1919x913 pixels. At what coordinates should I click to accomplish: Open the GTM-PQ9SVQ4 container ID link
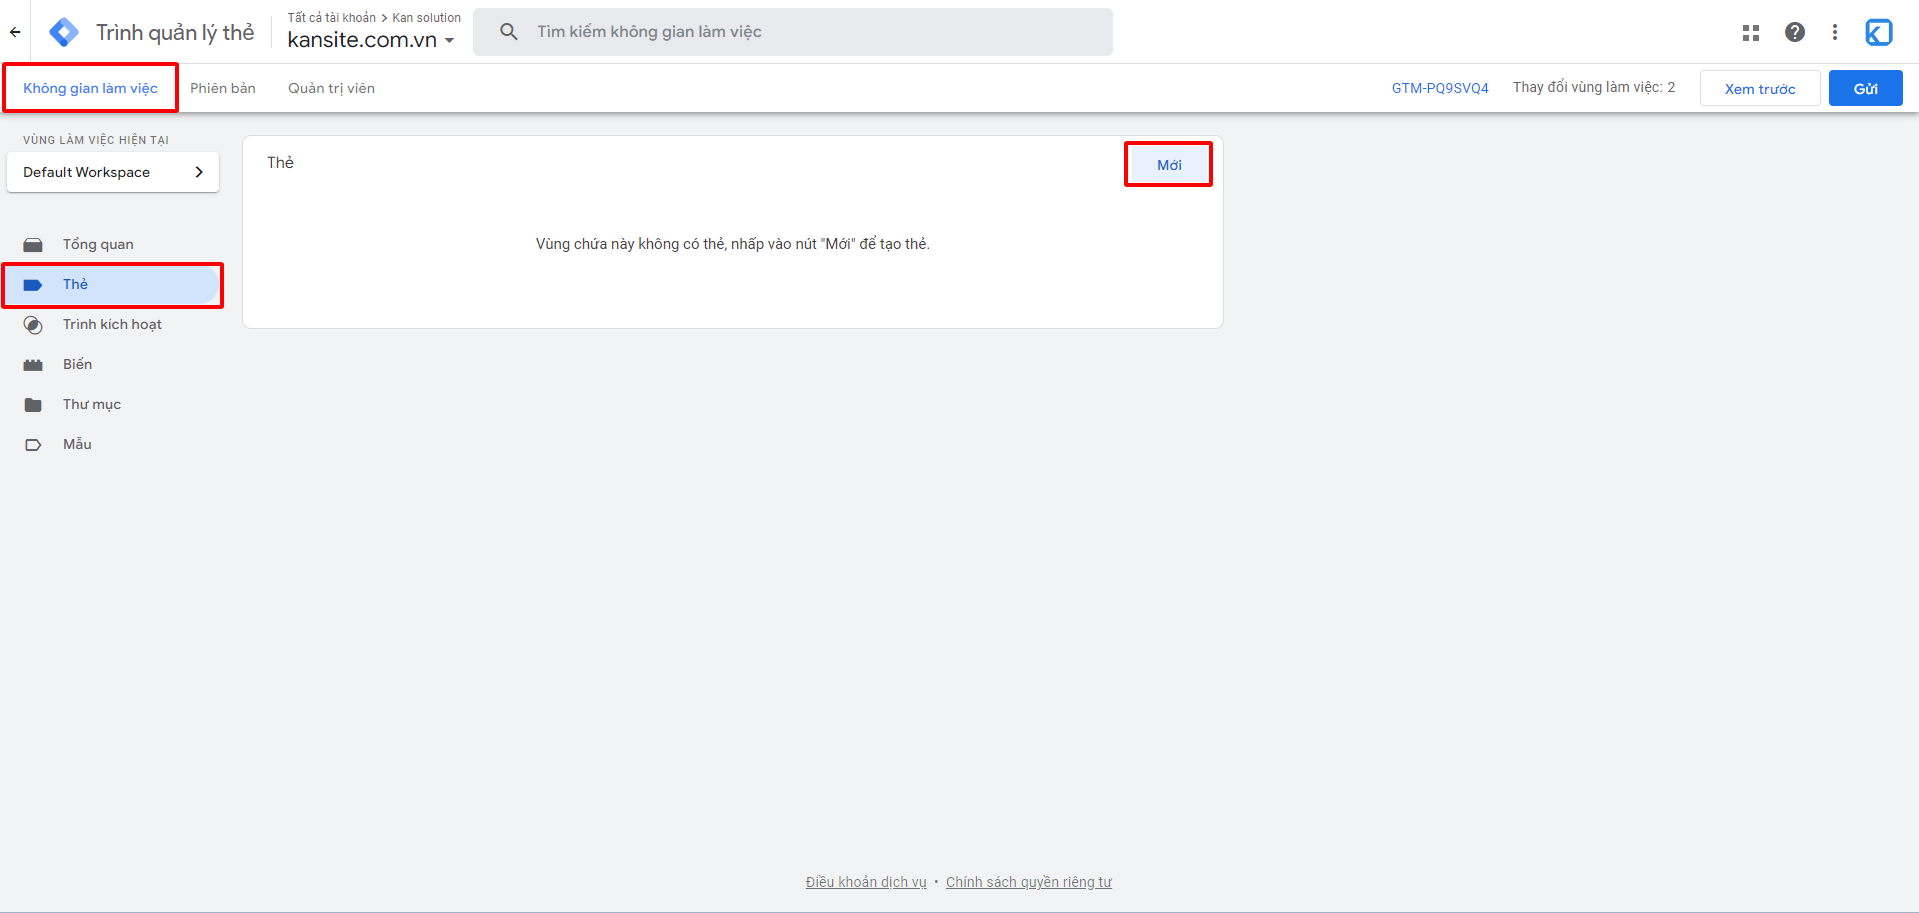click(1440, 88)
